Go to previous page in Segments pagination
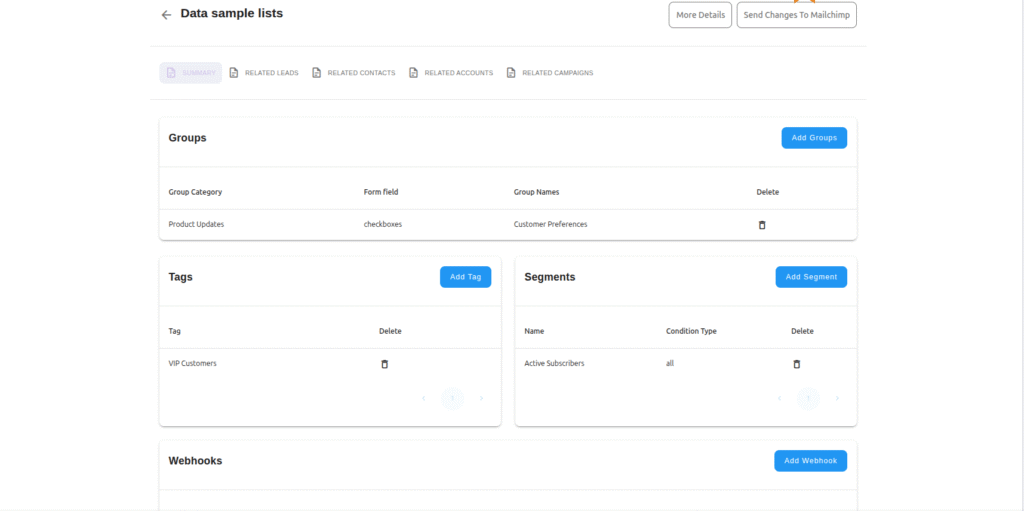The image size is (1024, 511). click(779, 398)
